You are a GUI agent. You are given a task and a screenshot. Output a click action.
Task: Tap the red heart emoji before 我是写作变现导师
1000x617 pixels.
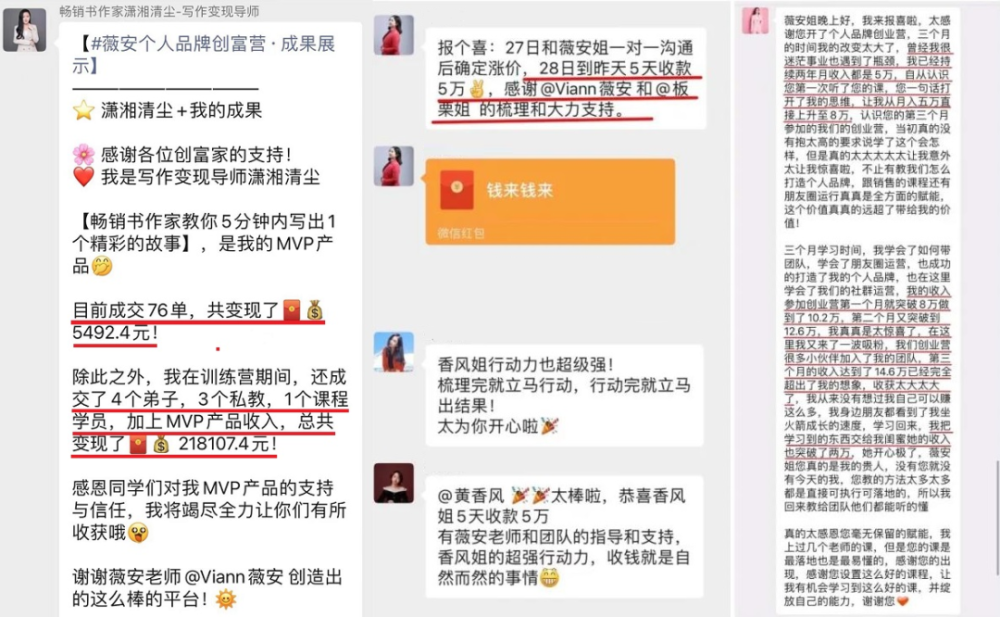click(84, 177)
